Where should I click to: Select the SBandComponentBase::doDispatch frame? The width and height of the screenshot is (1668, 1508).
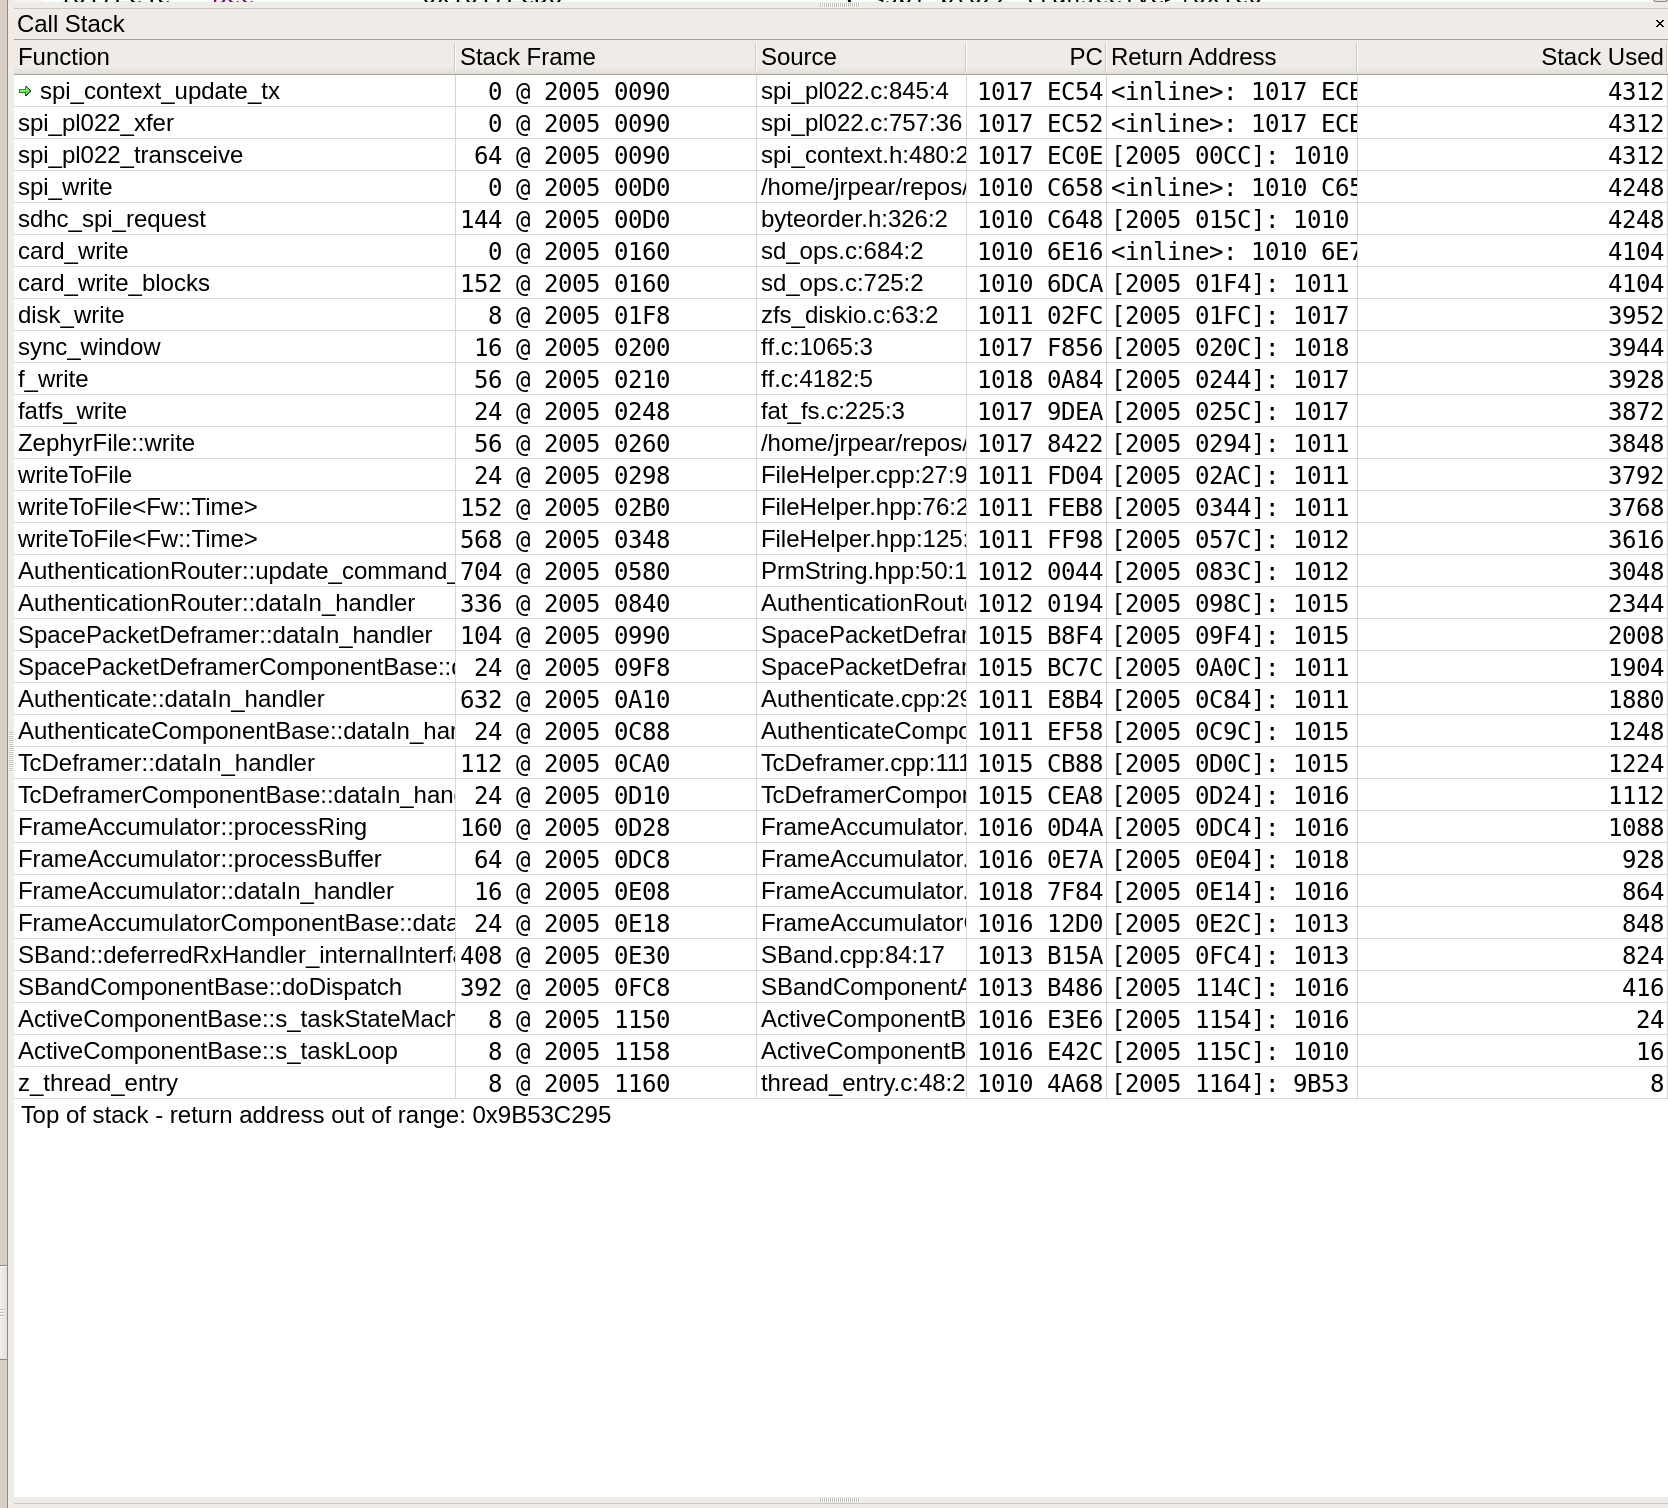210,988
